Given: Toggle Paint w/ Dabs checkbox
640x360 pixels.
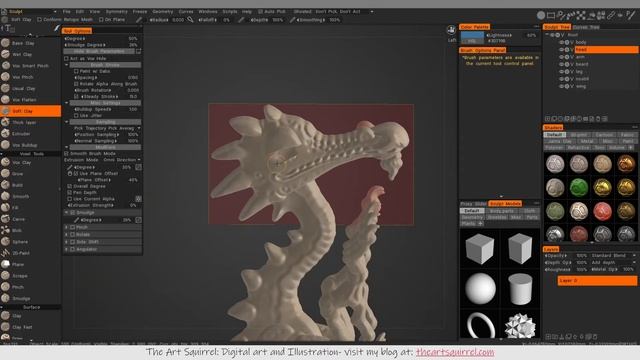Looking at the screenshot, I should tap(76, 71).
